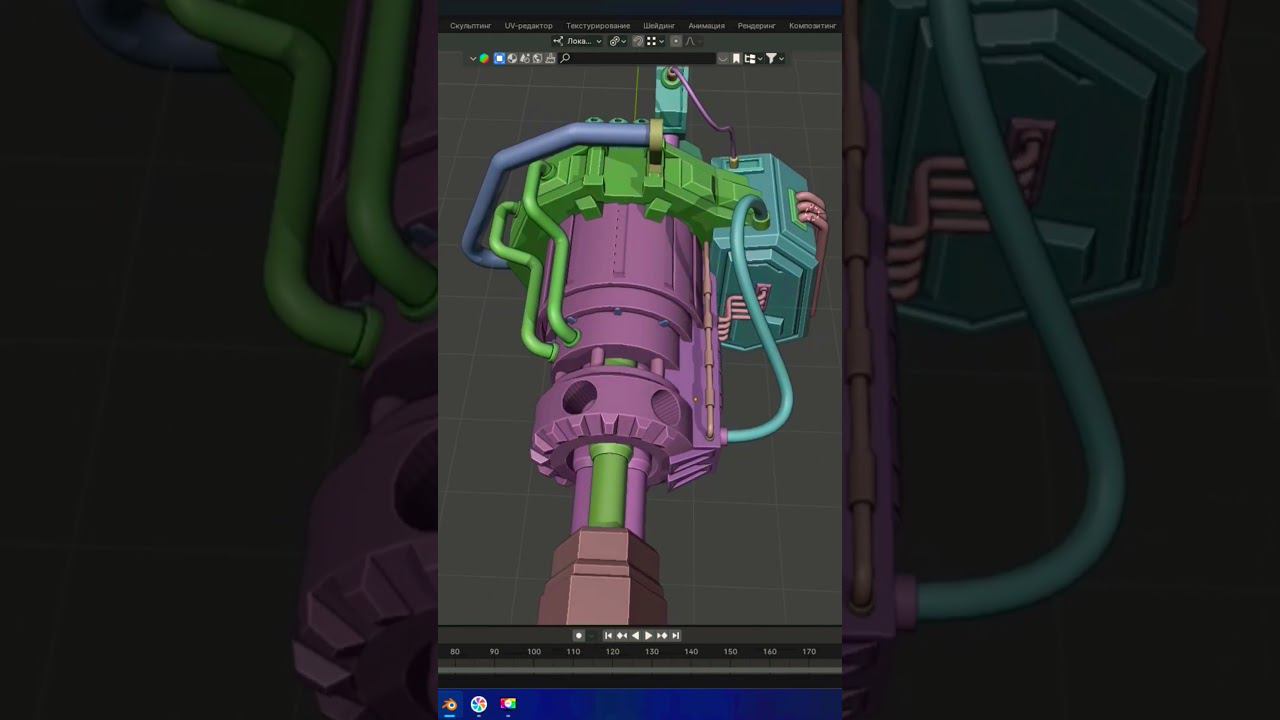Click frame 120 on the timeline ruler
This screenshot has width=1280, height=720.
(612, 652)
